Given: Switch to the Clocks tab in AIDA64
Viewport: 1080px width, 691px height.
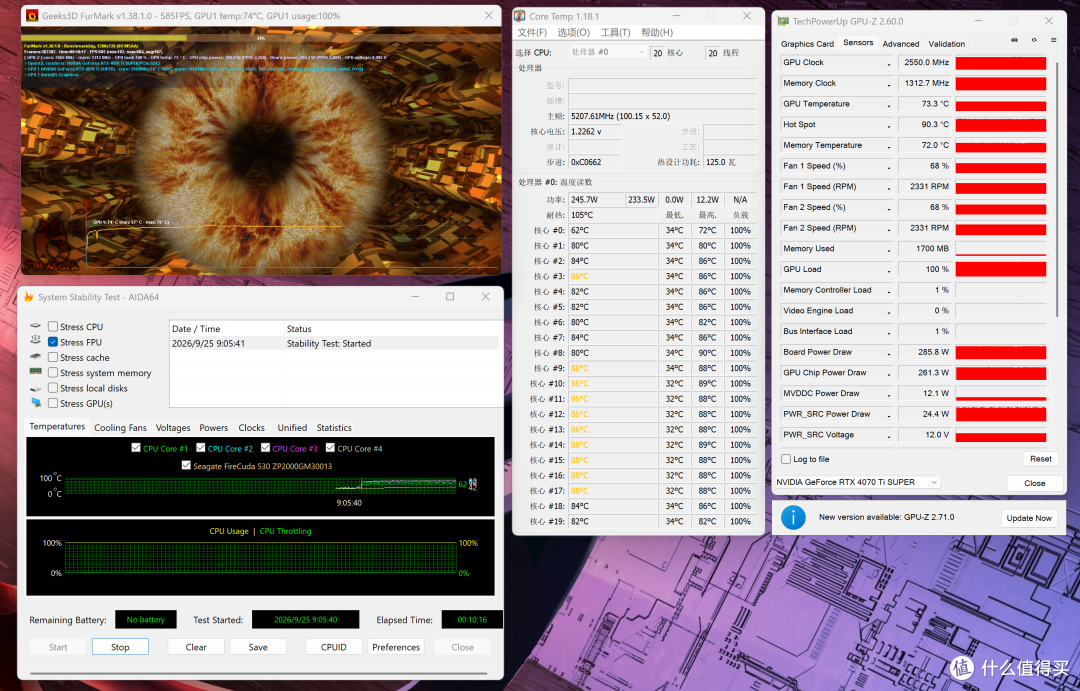Looking at the screenshot, I should [x=251, y=427].
